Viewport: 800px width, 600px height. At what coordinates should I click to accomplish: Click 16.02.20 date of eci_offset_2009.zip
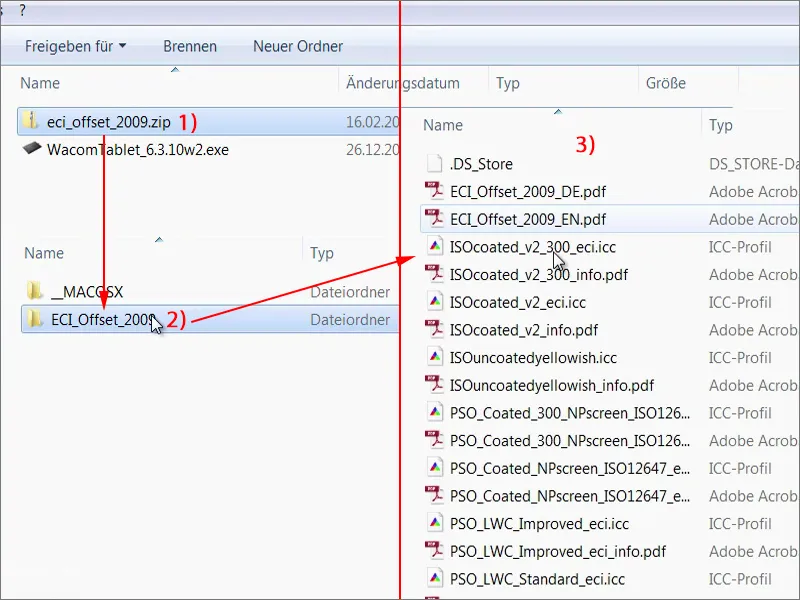tap(372, 122)
